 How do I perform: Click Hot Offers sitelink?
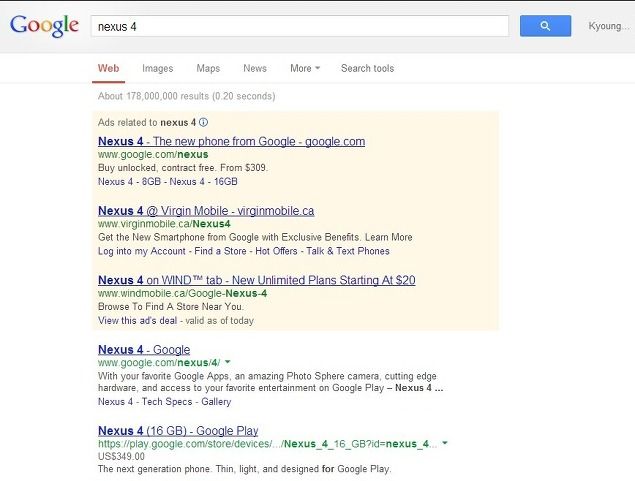point(276,251)
